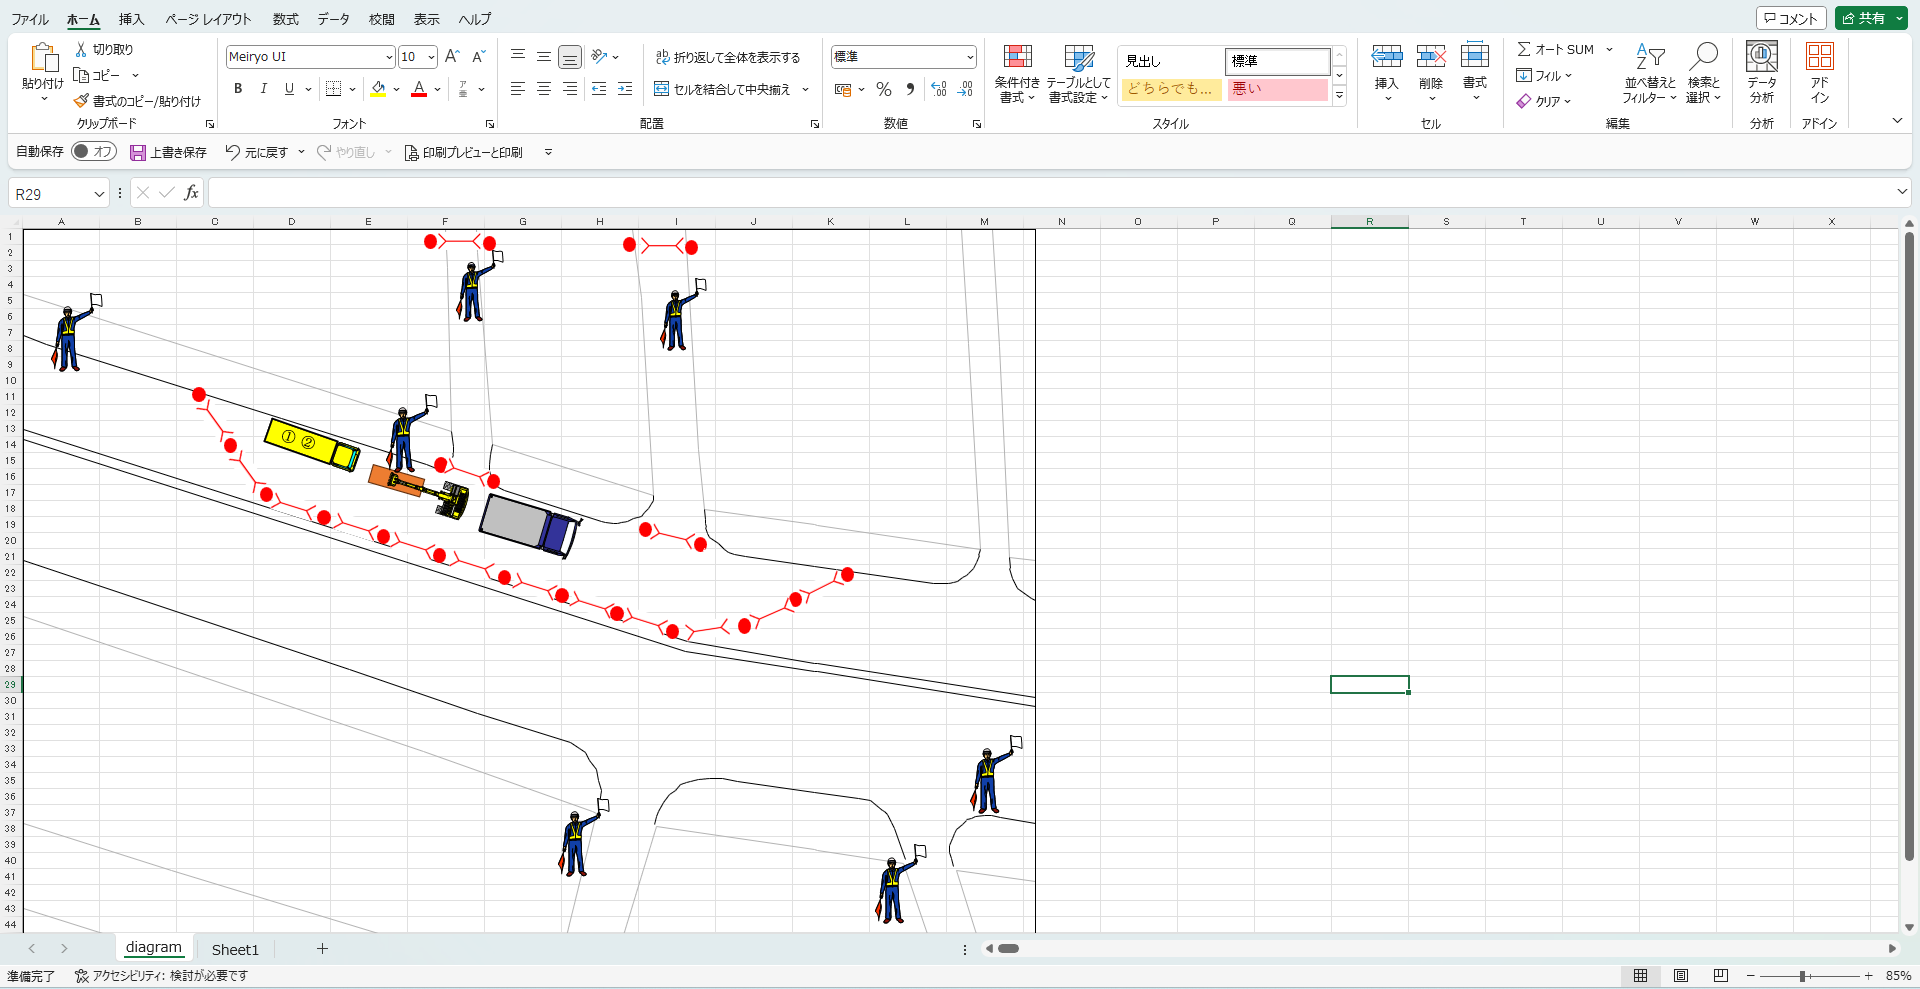Image resolution: width=1920 pixels, height=989 pixels.
Task: Click the Find and Select magnifier icon
Action: point(1703,56)
